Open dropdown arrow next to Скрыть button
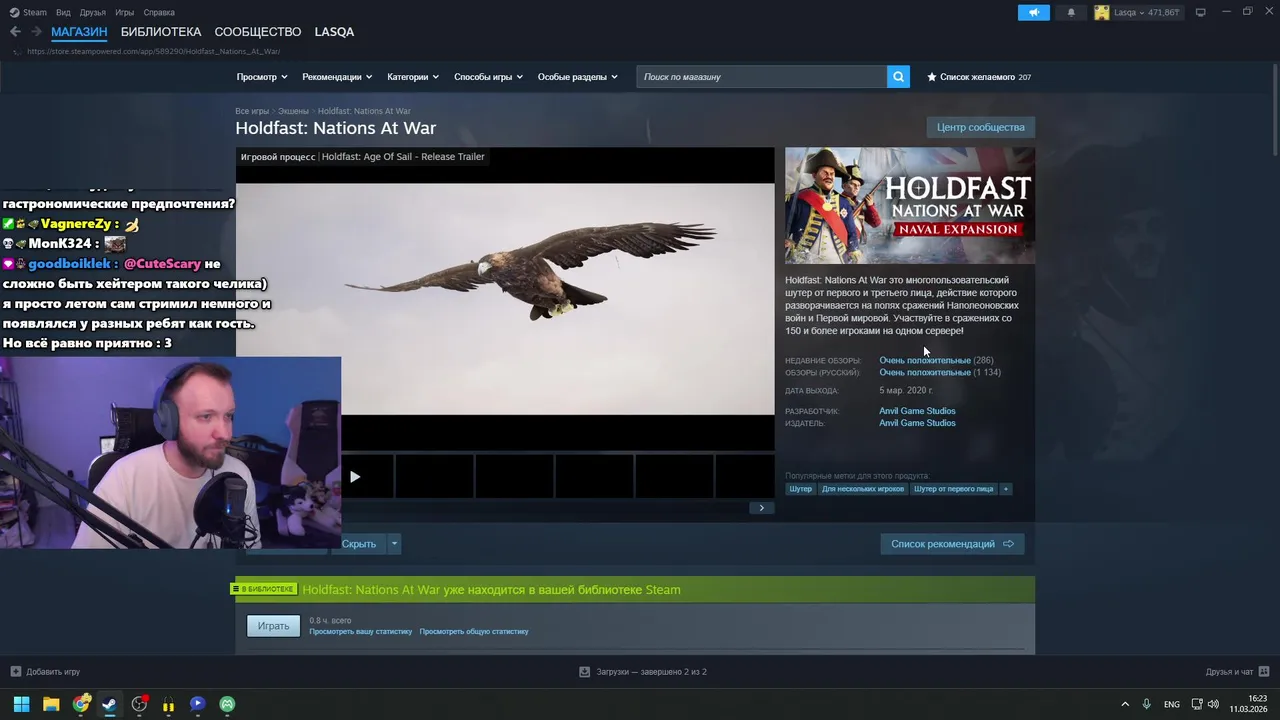Image resolution: width=1280 pixels, height=720 pixels. 394,544
